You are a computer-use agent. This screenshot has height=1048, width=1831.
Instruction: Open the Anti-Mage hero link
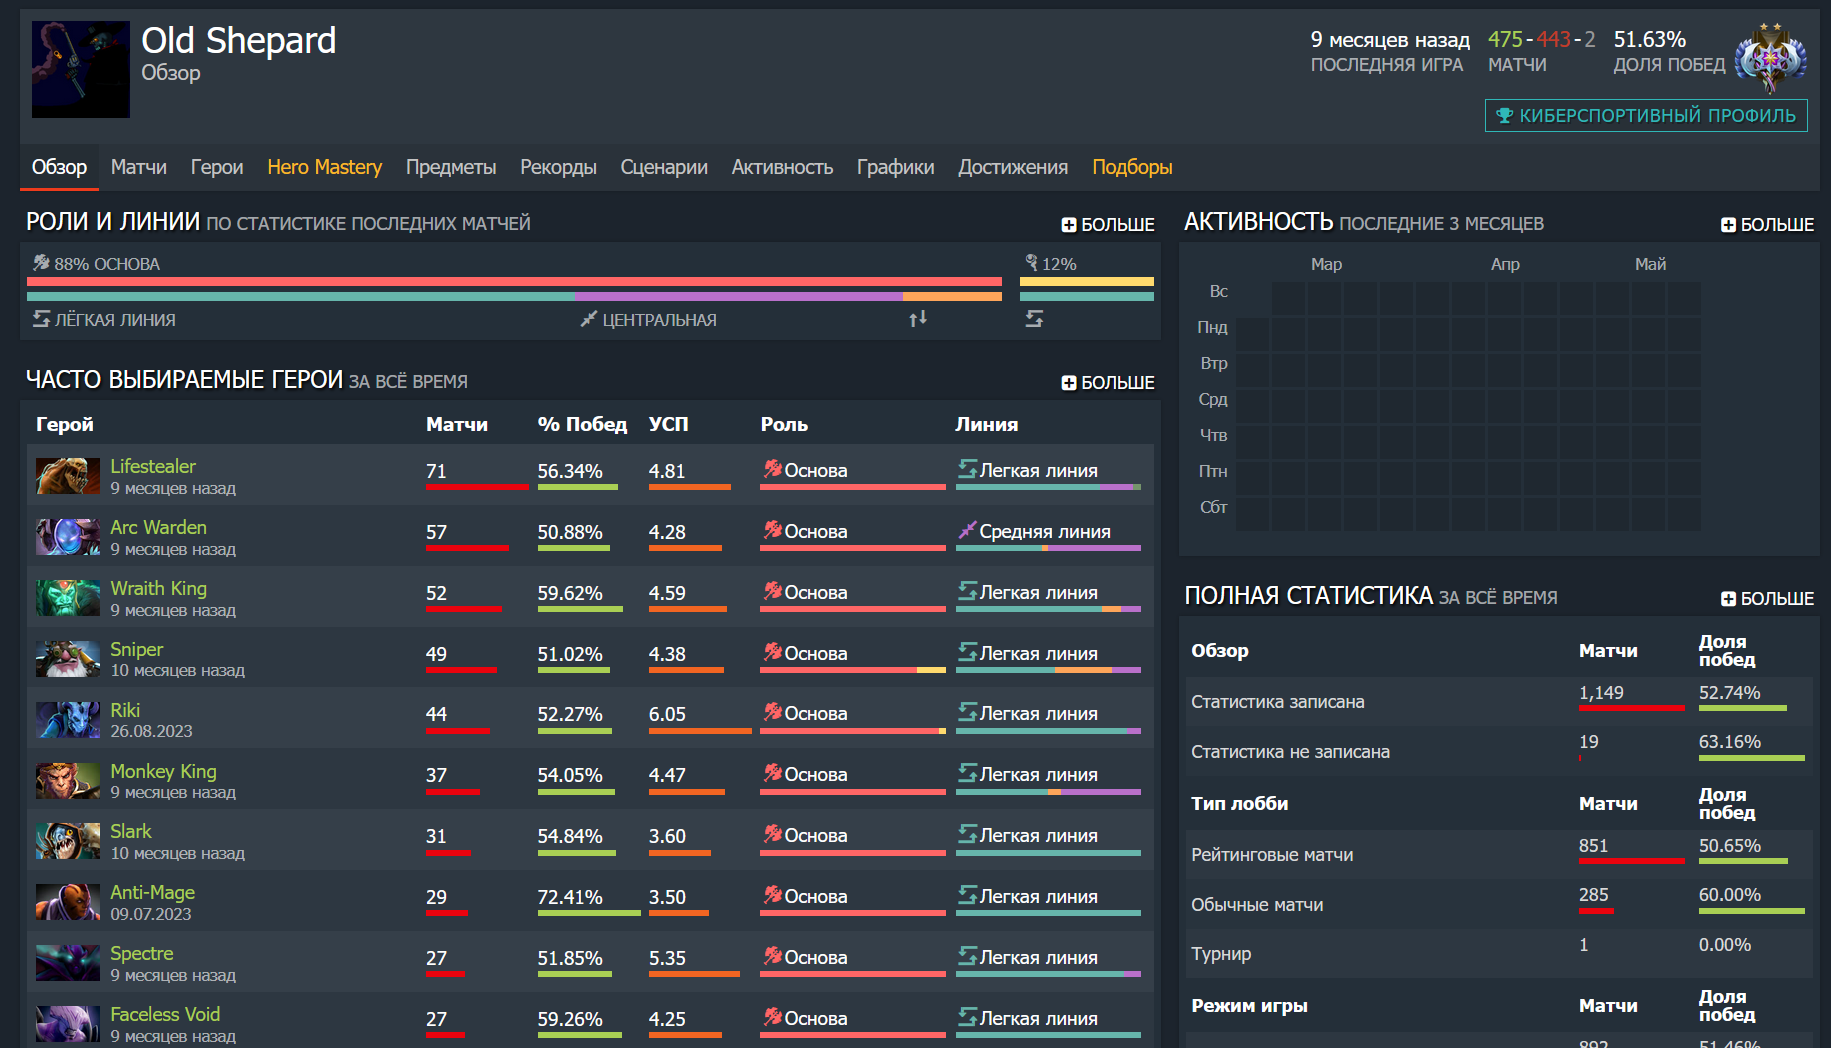pyautogui.click(x=152, y=892)
